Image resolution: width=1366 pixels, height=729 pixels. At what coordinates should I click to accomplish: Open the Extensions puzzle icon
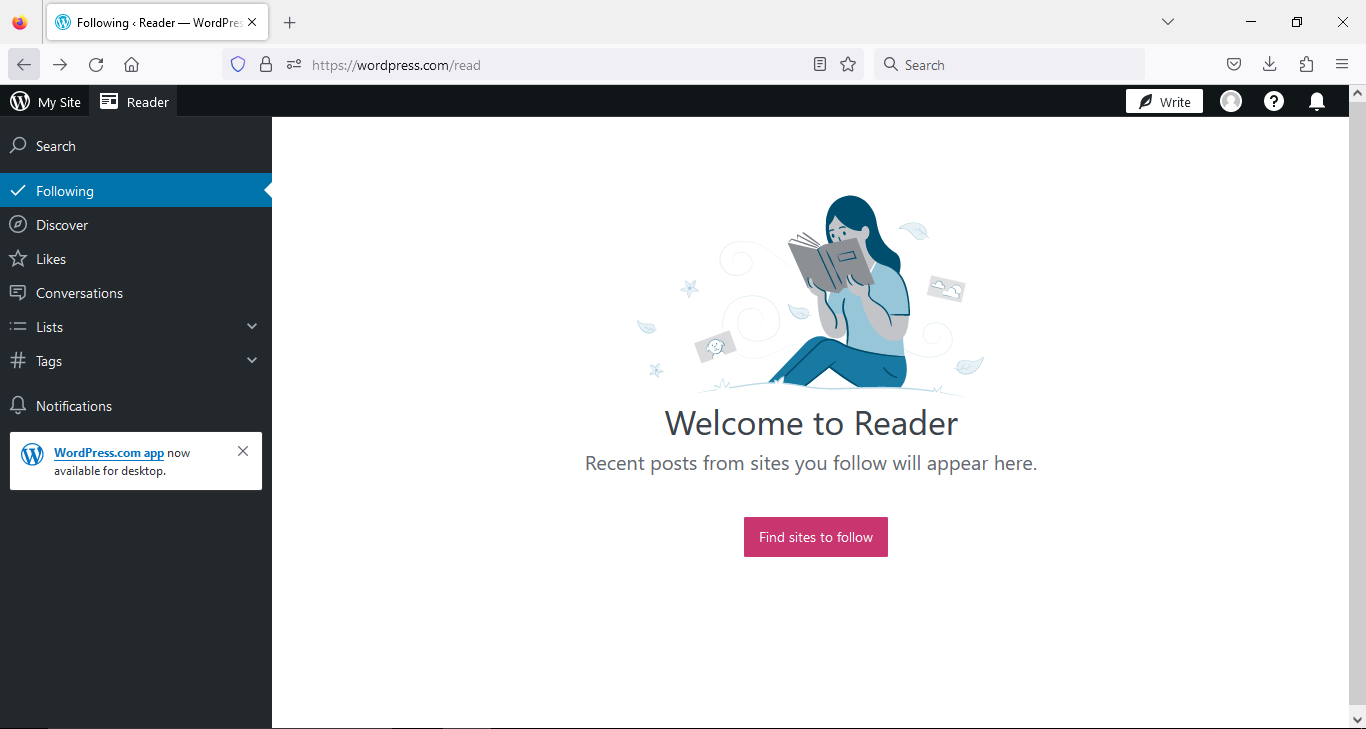(1306, 65)
